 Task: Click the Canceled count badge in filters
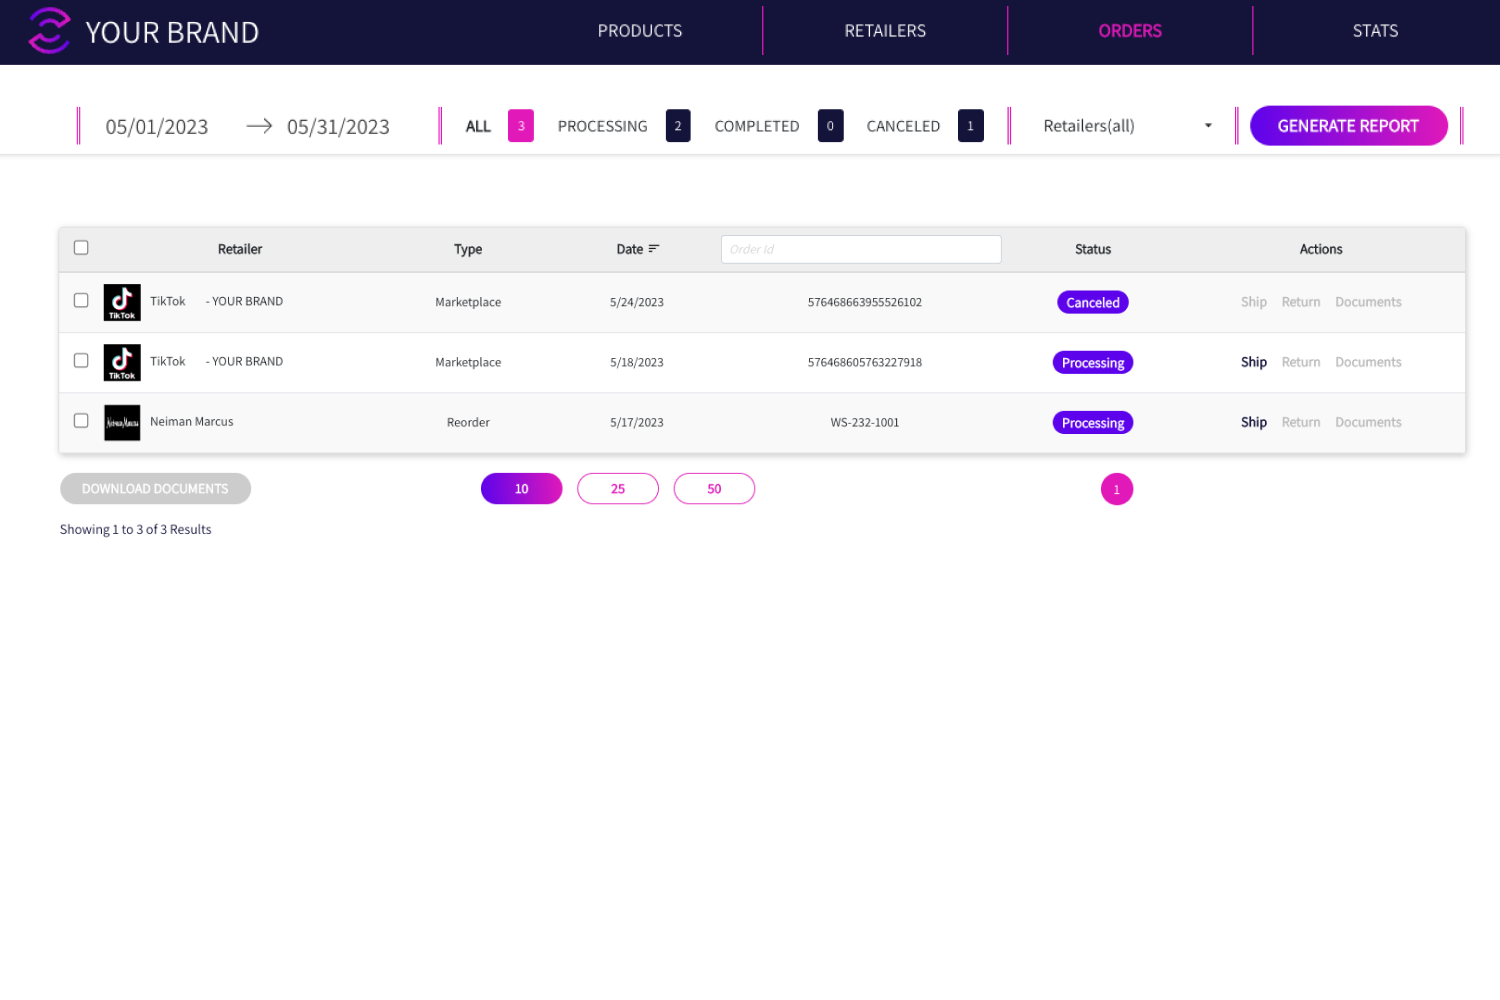point(970,126)
